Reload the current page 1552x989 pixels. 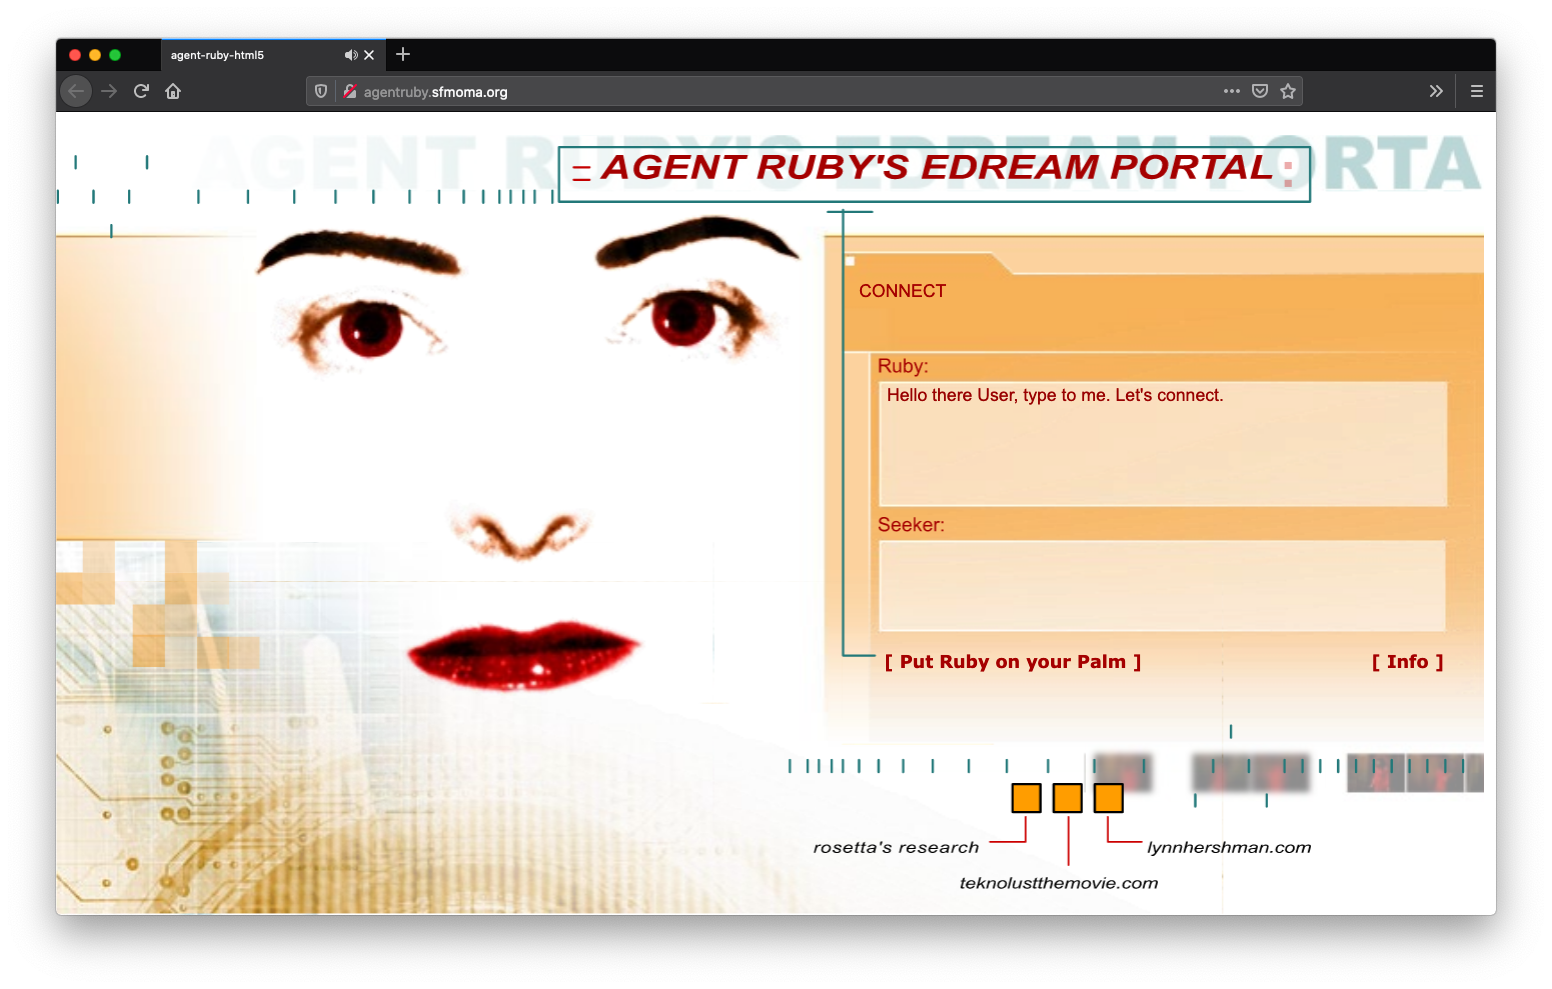coord(141,91)
